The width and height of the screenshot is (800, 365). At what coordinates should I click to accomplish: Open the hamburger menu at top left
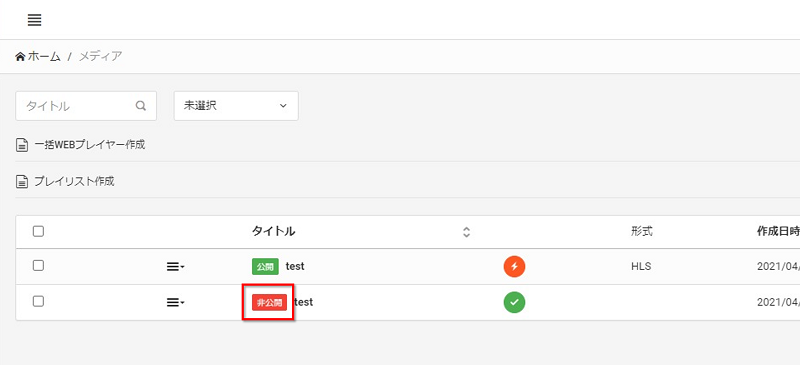tap(35, 20)
